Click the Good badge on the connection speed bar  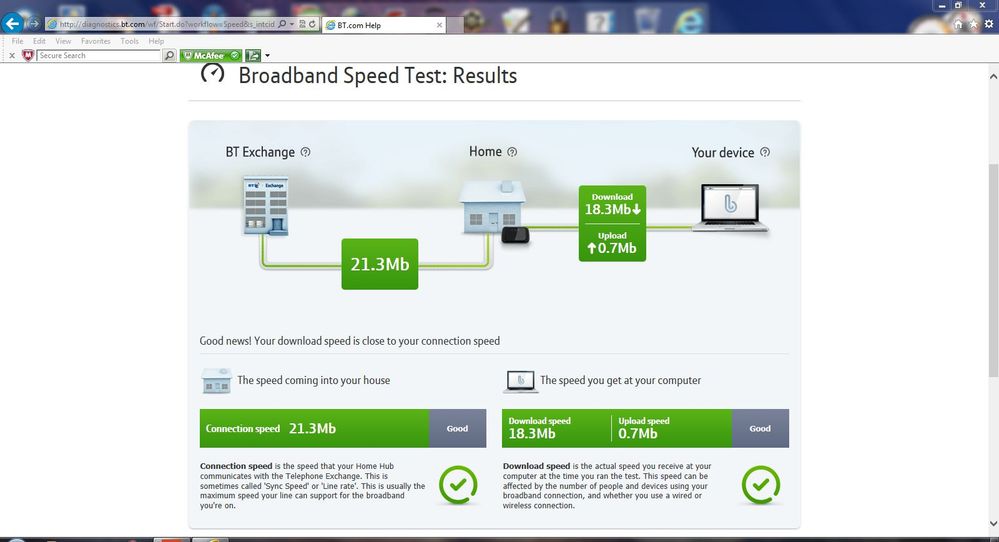tap(457, 428)
